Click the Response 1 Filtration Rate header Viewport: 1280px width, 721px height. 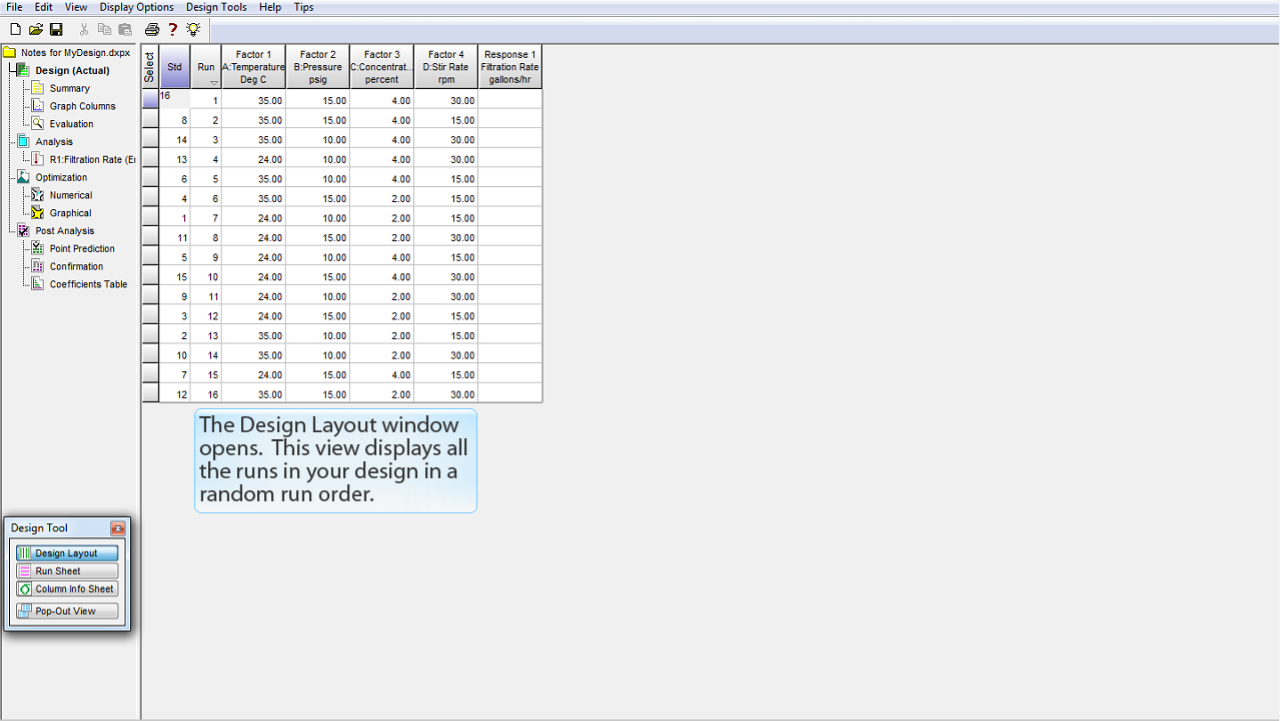click(510, 67)
